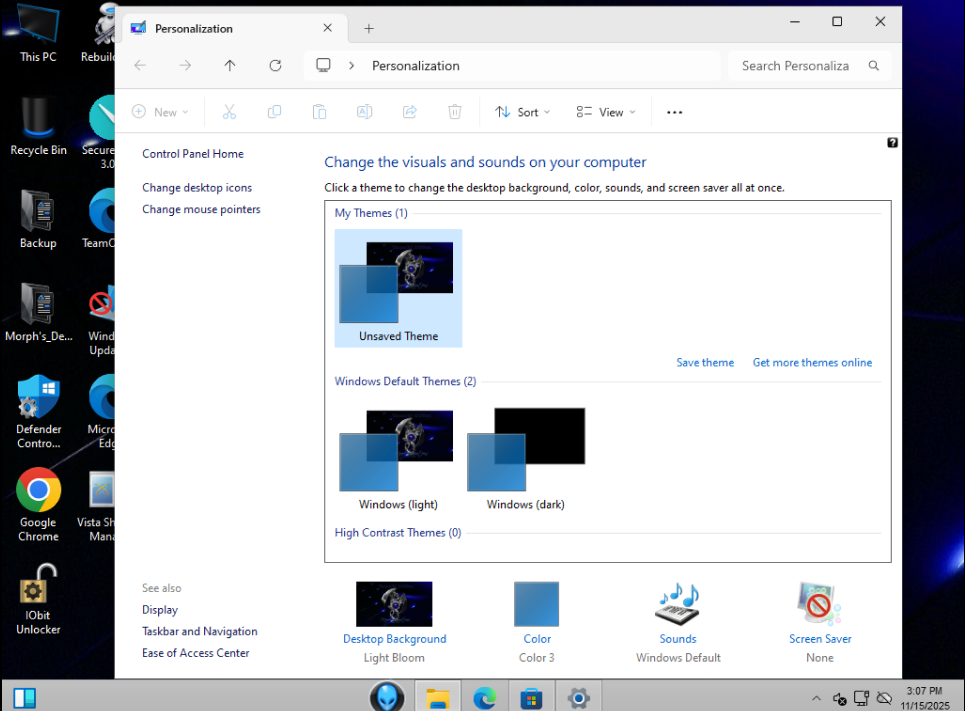
Task: Go up one folder level
Action: point(230,66)
